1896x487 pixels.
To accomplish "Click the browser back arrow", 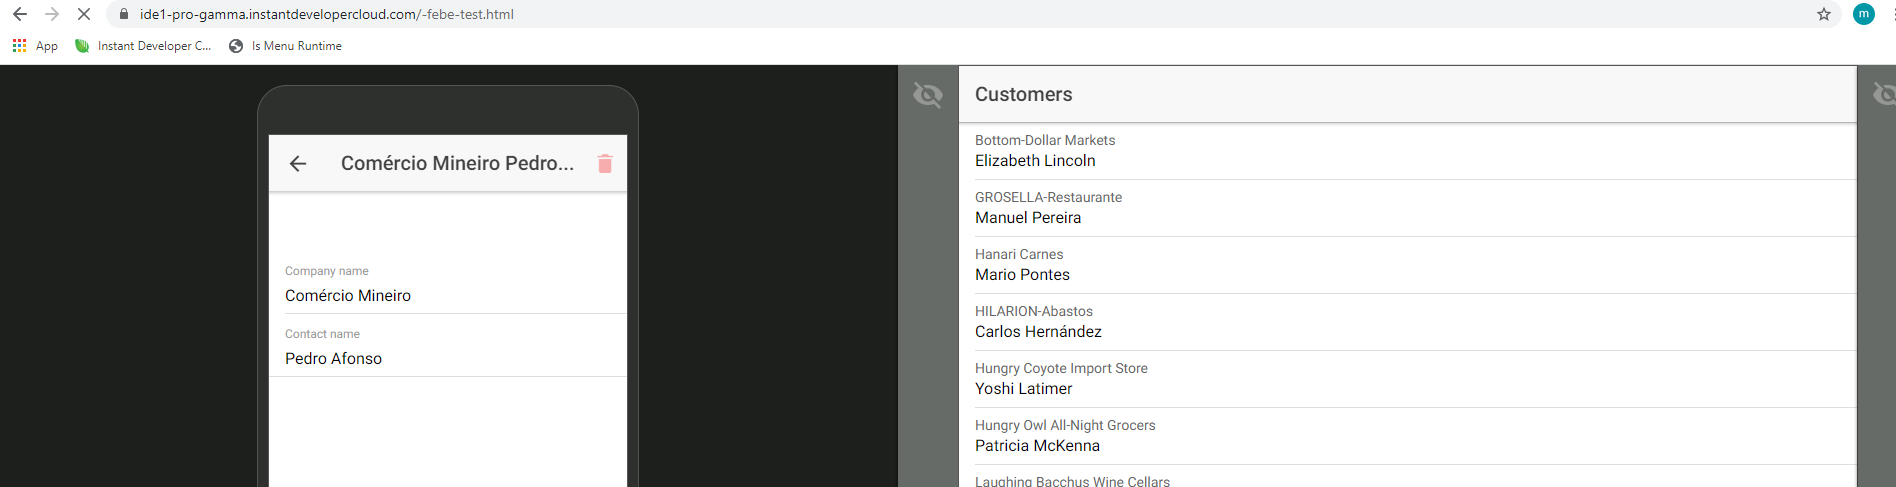I will click(20, 14).
